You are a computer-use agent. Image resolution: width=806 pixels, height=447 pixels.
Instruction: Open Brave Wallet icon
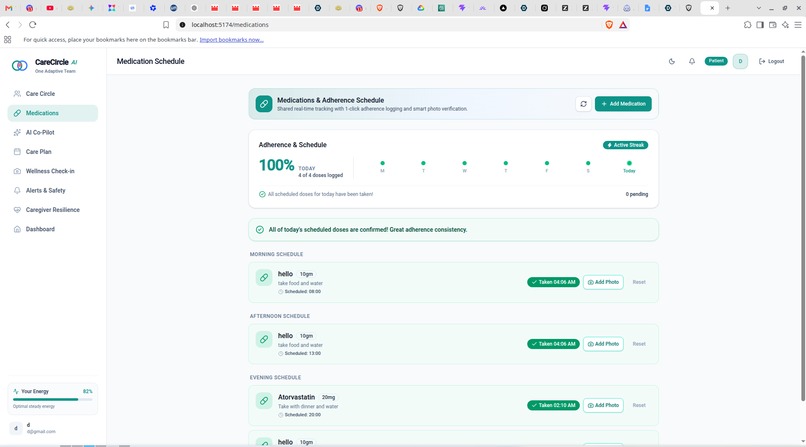pos(773,25)
